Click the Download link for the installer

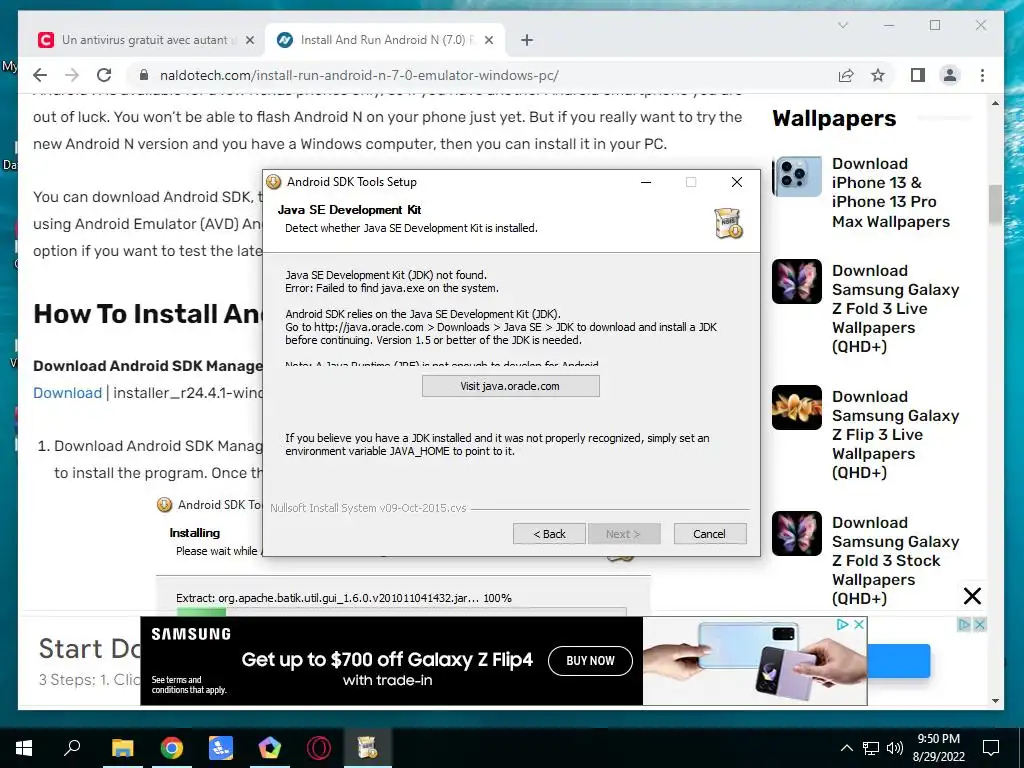click(x=68, y=393)
